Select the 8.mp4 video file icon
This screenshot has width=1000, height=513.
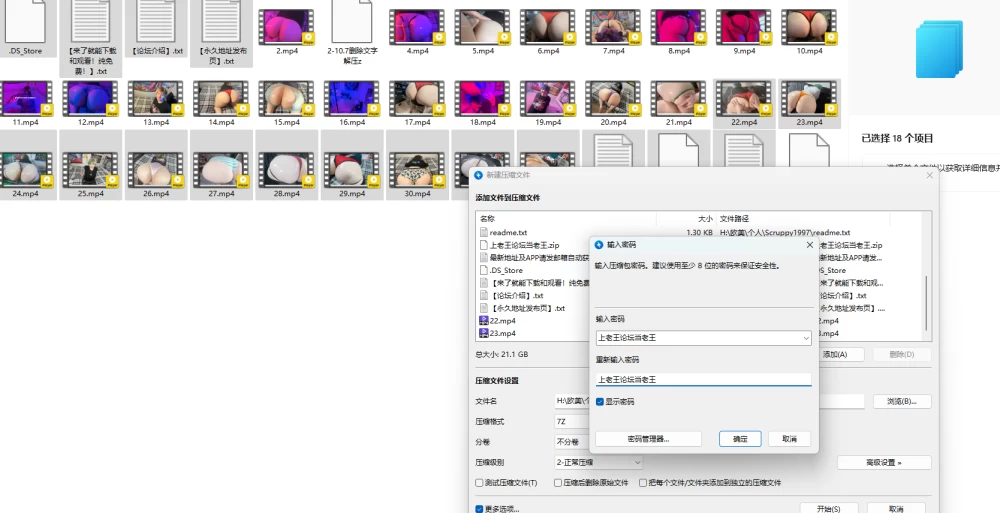click(x=678, y=27)
